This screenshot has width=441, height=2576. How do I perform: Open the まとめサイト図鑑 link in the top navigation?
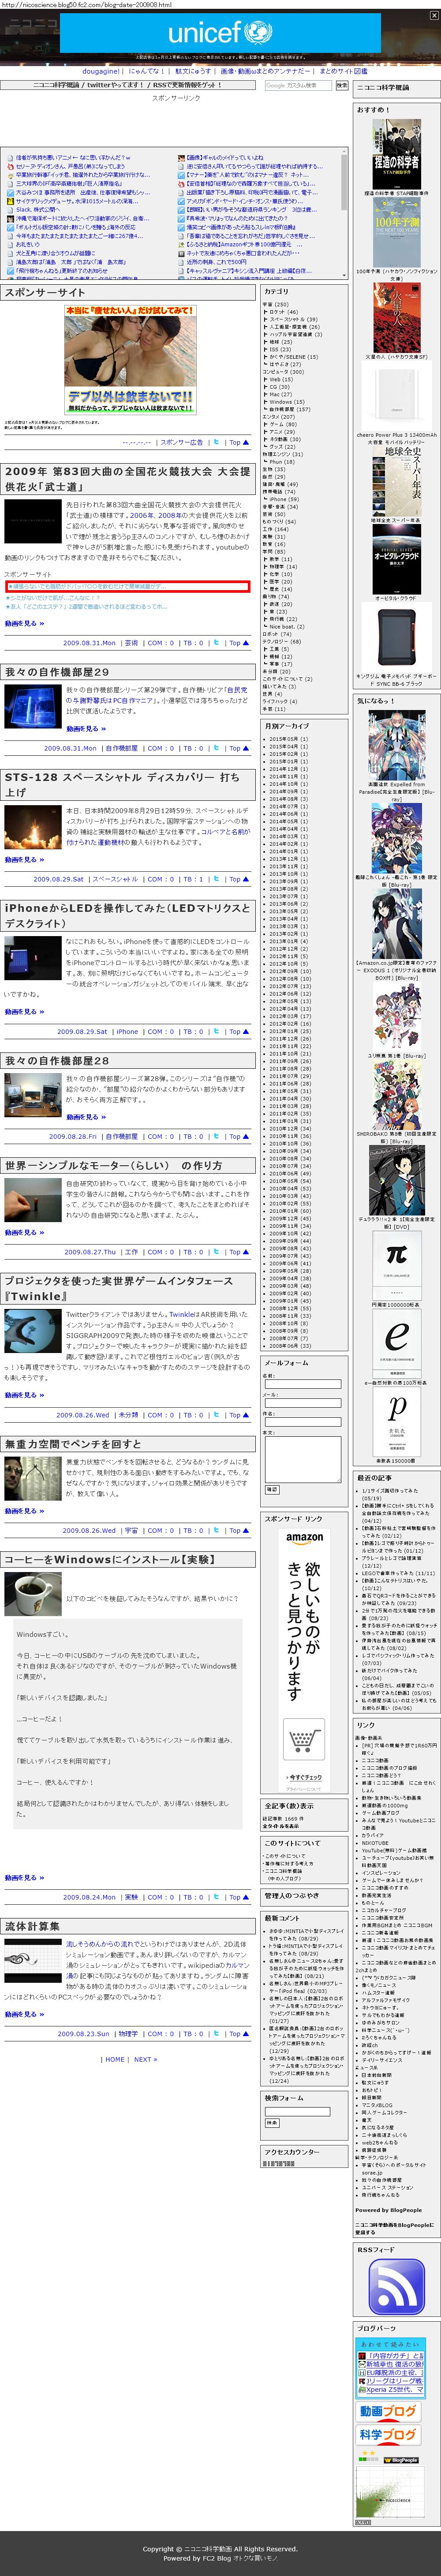coord(343,72)
